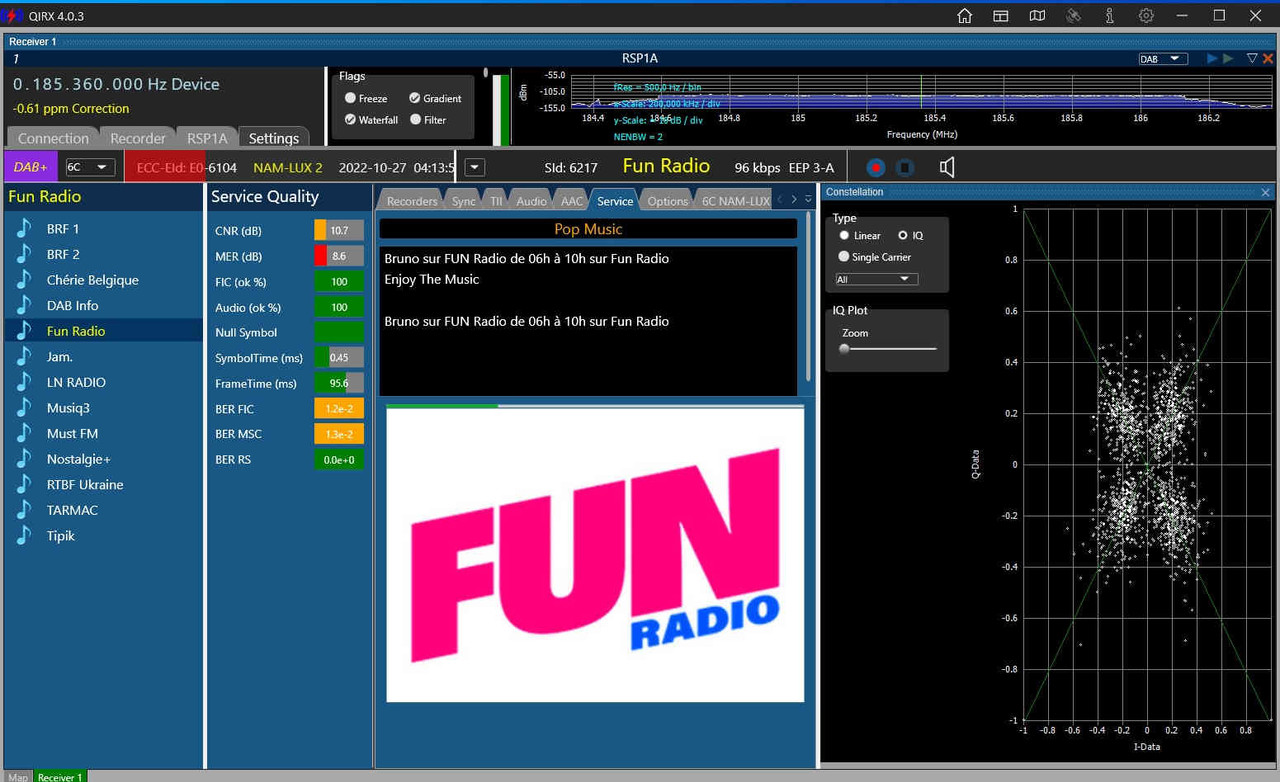Toggle the Waterfall flag

click(350, 119)
